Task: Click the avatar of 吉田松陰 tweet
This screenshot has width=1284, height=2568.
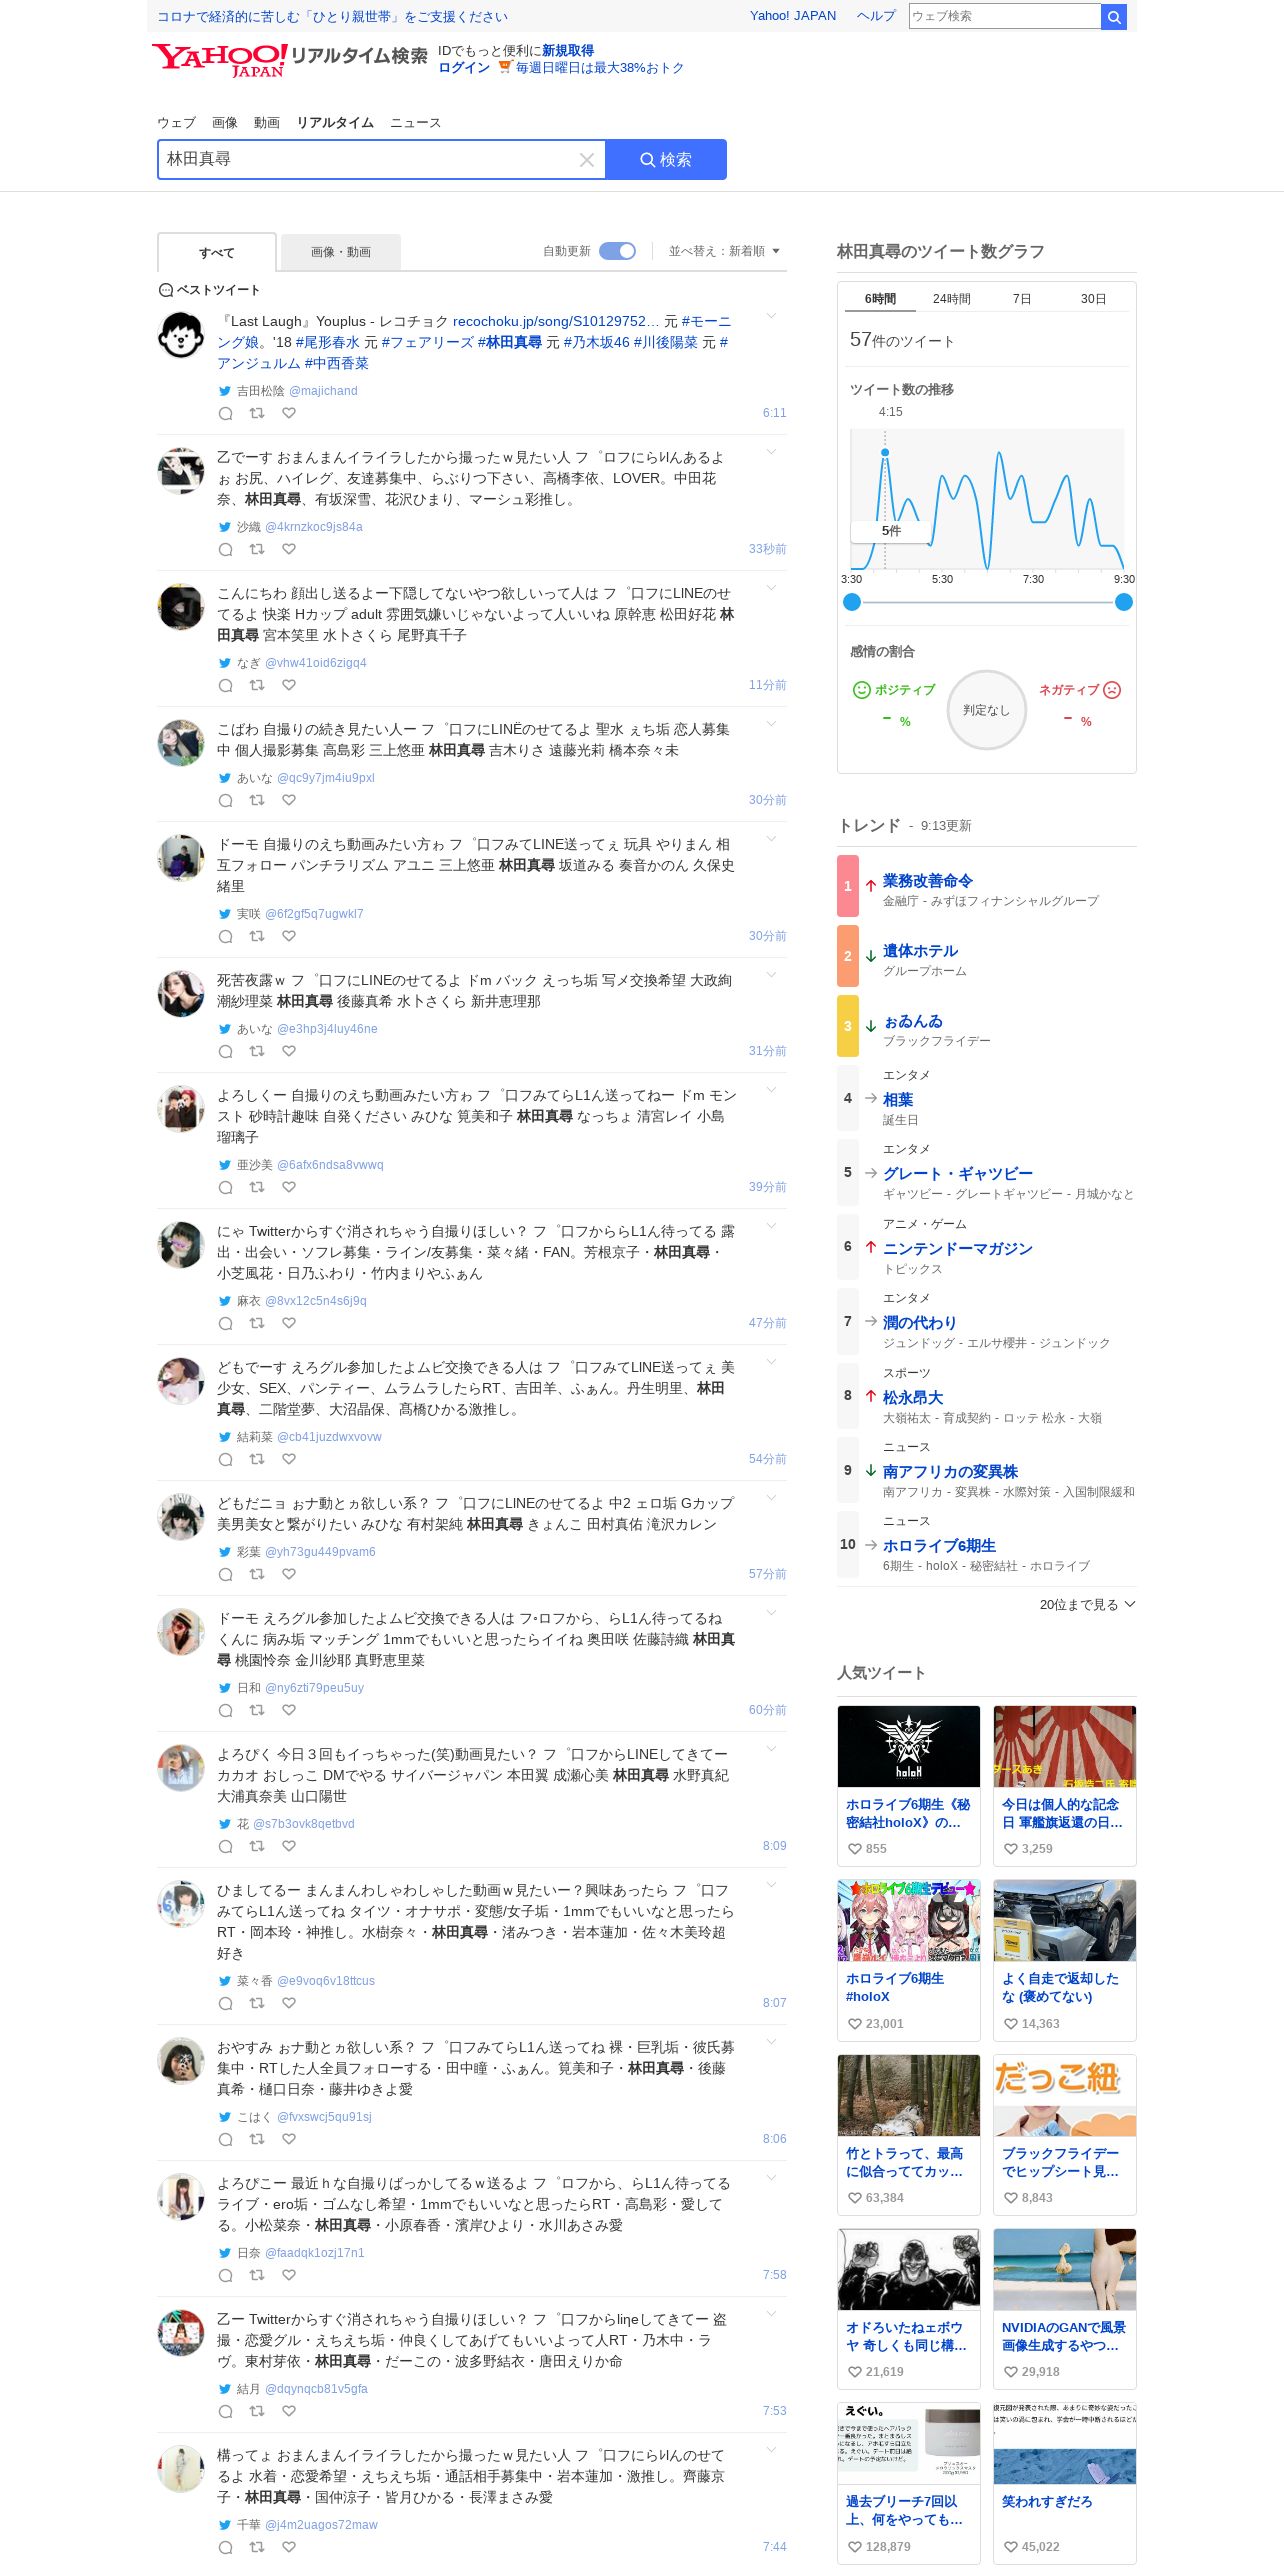Action: pos(181,335)
